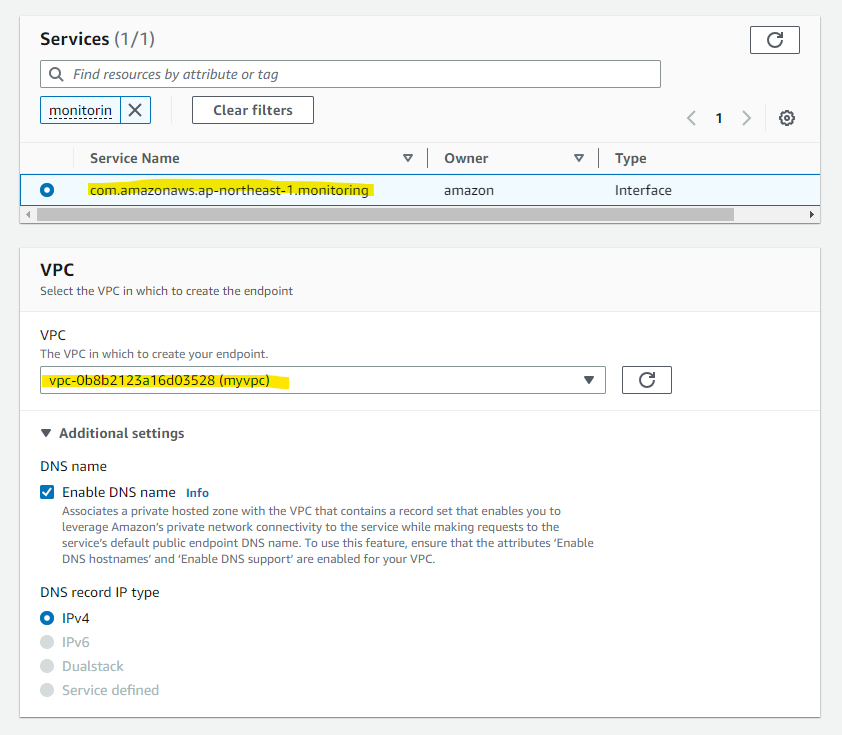Click page number 1
842x735 pixels.
pyautogui.click(x=718, y=118)
